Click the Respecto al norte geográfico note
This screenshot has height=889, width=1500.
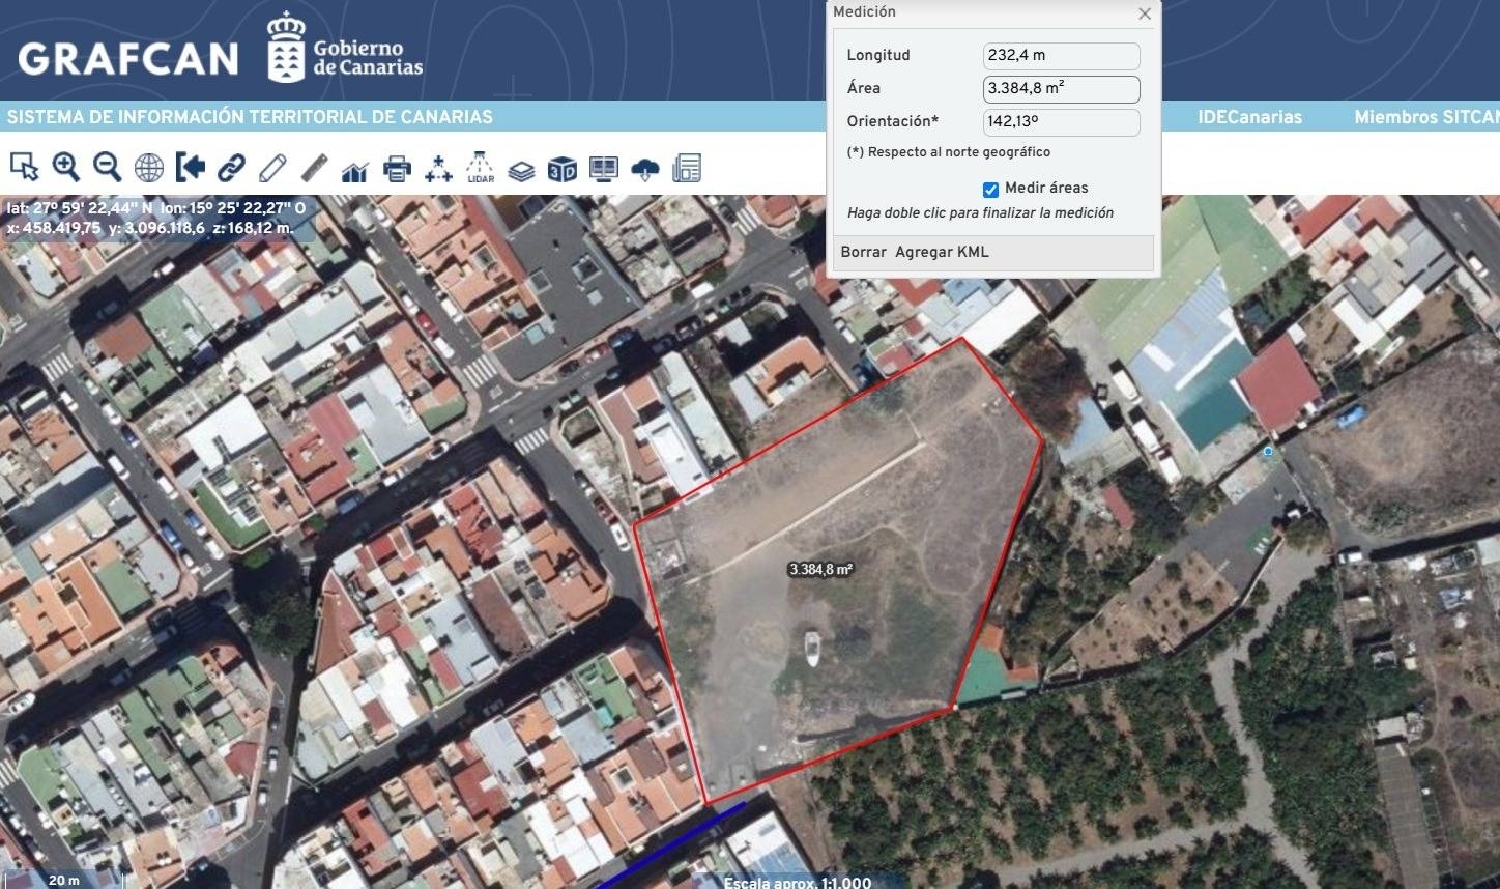948,152
